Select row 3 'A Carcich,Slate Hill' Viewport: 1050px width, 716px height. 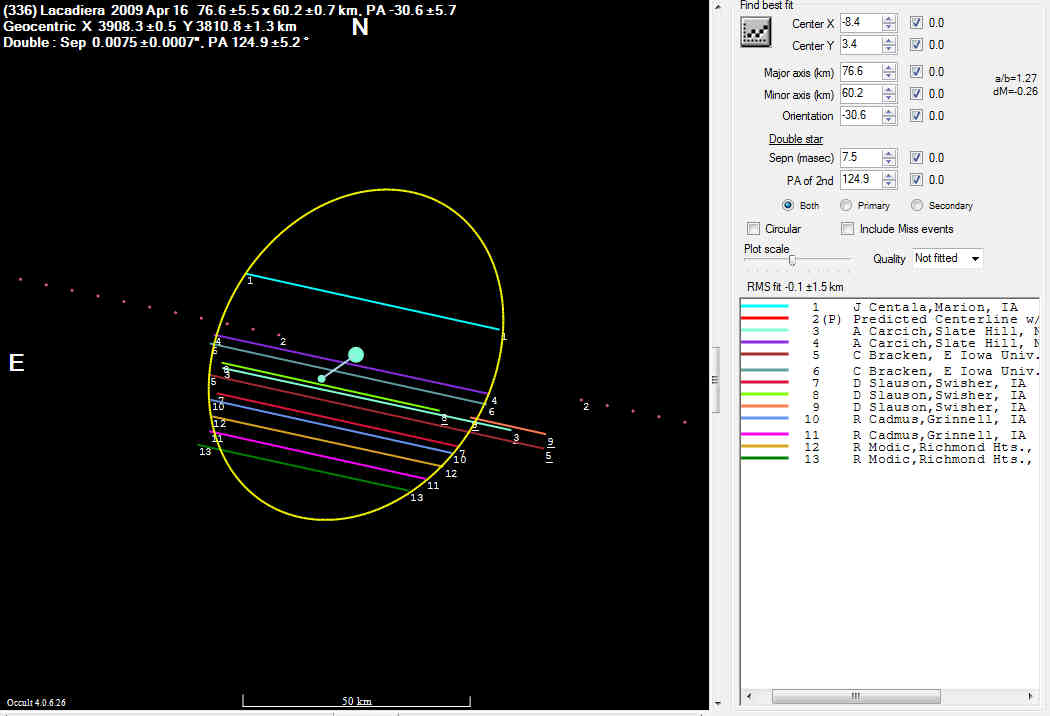pyautogui.click(x=890, y=332)
